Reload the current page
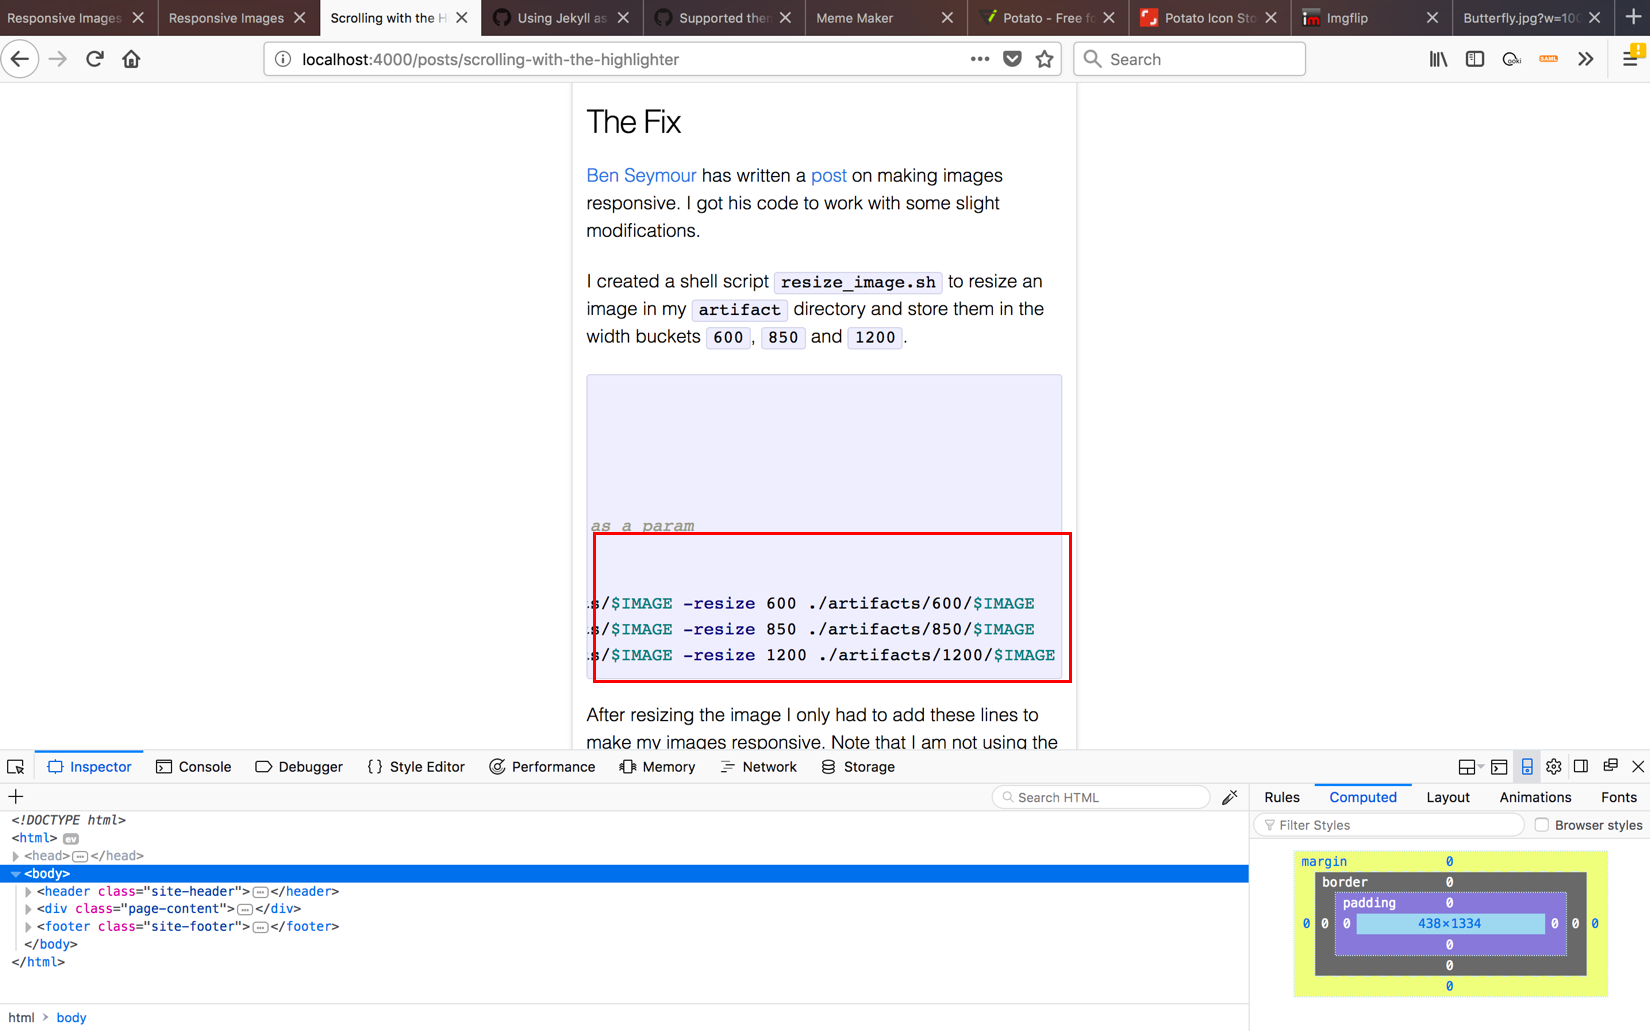1650x1031 pixels. [95, 59]
